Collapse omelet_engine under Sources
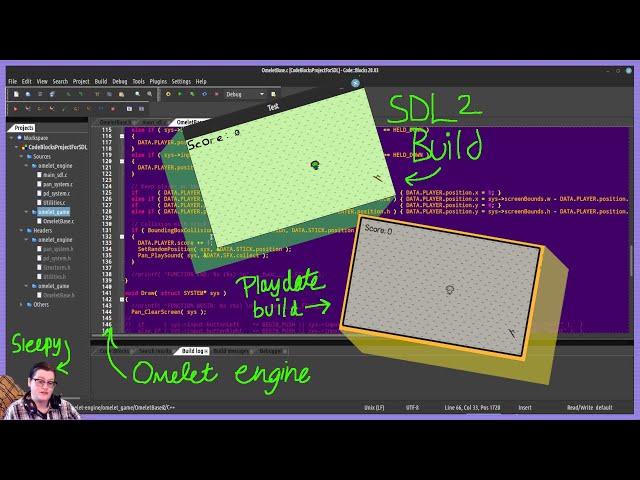The image size is (640, 480). click(x=27, y=166)
